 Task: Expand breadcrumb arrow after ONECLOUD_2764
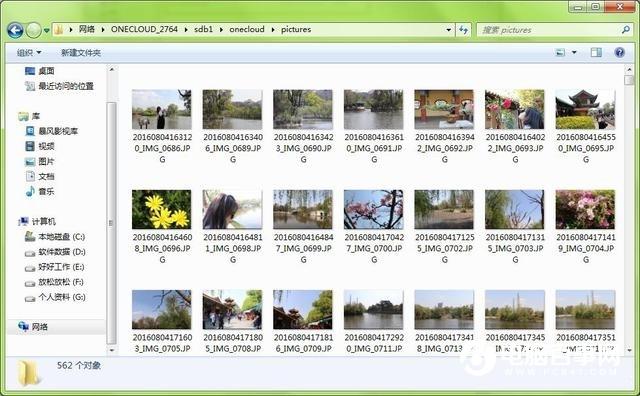click(186, 29)
